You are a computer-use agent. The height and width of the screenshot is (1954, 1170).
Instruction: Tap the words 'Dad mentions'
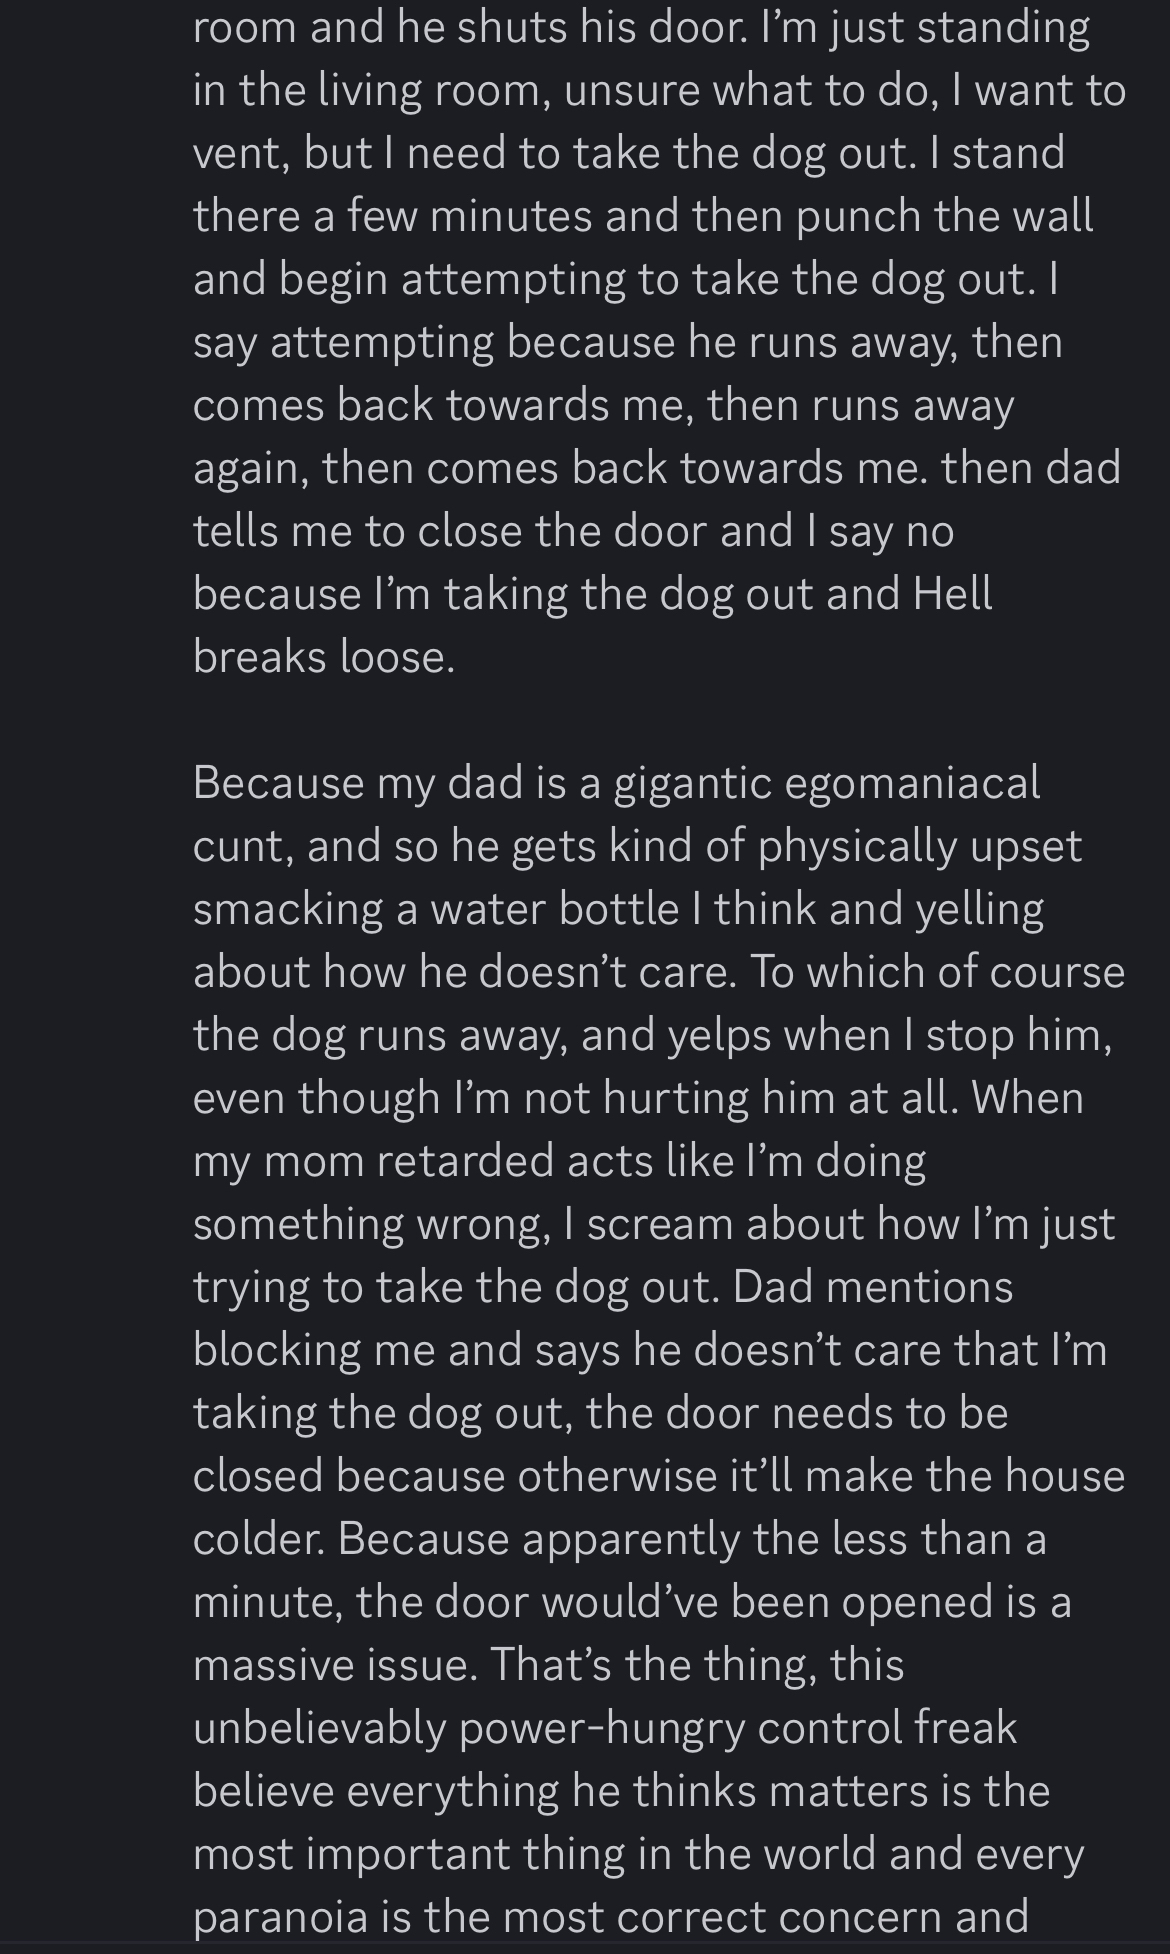pos(873,1286)
